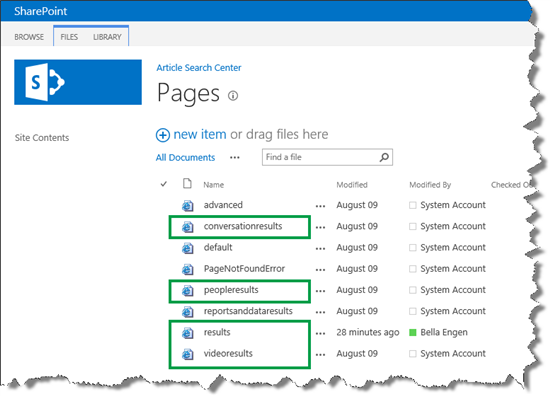Click the videoresults page file icon
Screen dimensions: 550x396
tap(188, 354)
